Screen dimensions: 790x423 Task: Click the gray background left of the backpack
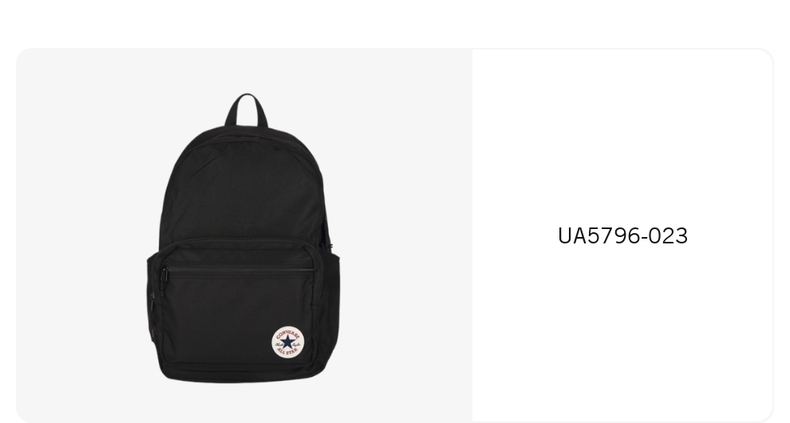pos(81,237)
